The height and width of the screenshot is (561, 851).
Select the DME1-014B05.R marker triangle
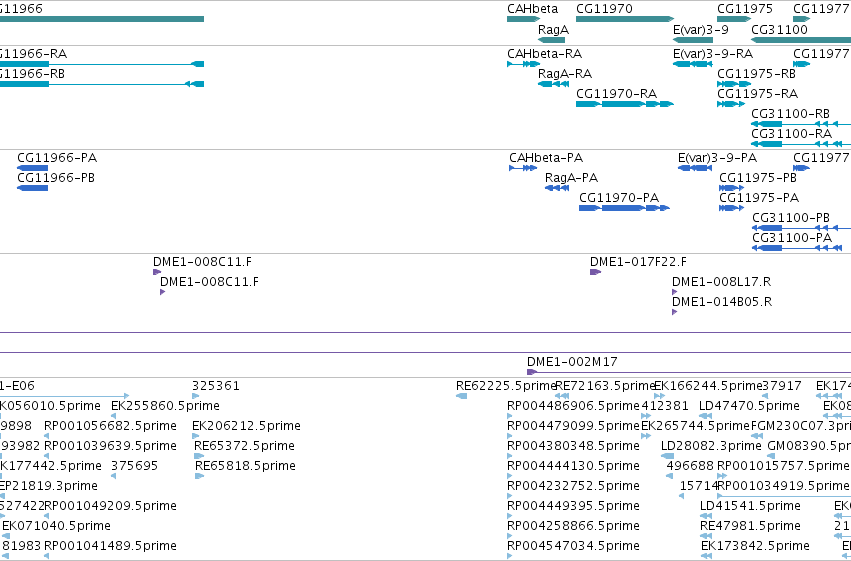tap(675, 312)
